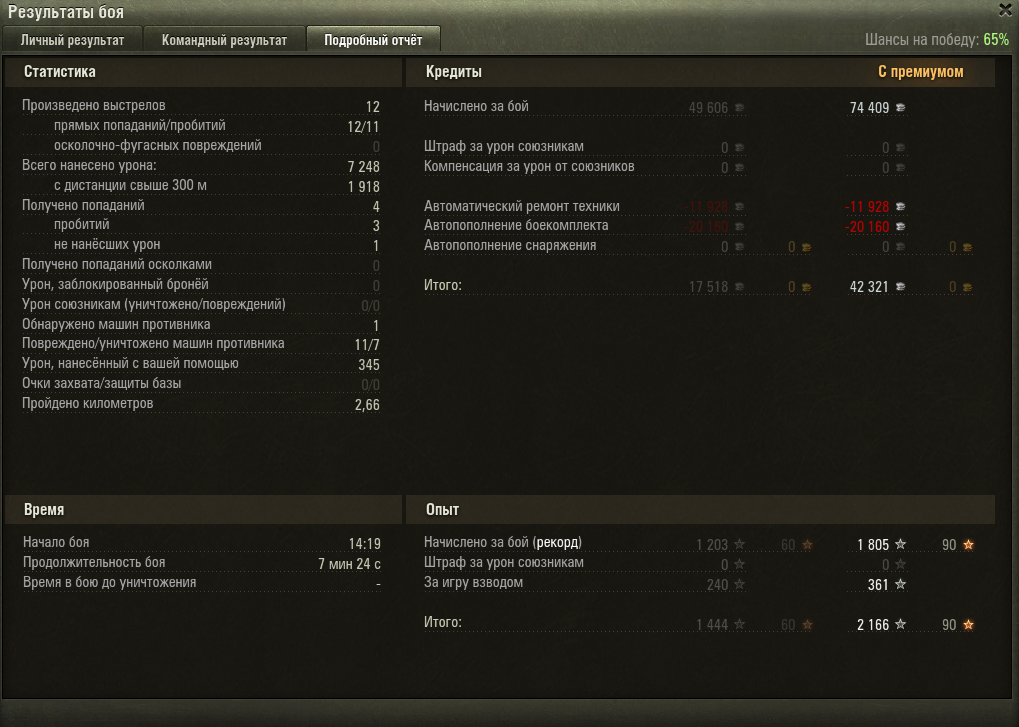Click the premium gold coin icon in credits Итого row
Screen dimensions: 1019x727
(968, 287)
